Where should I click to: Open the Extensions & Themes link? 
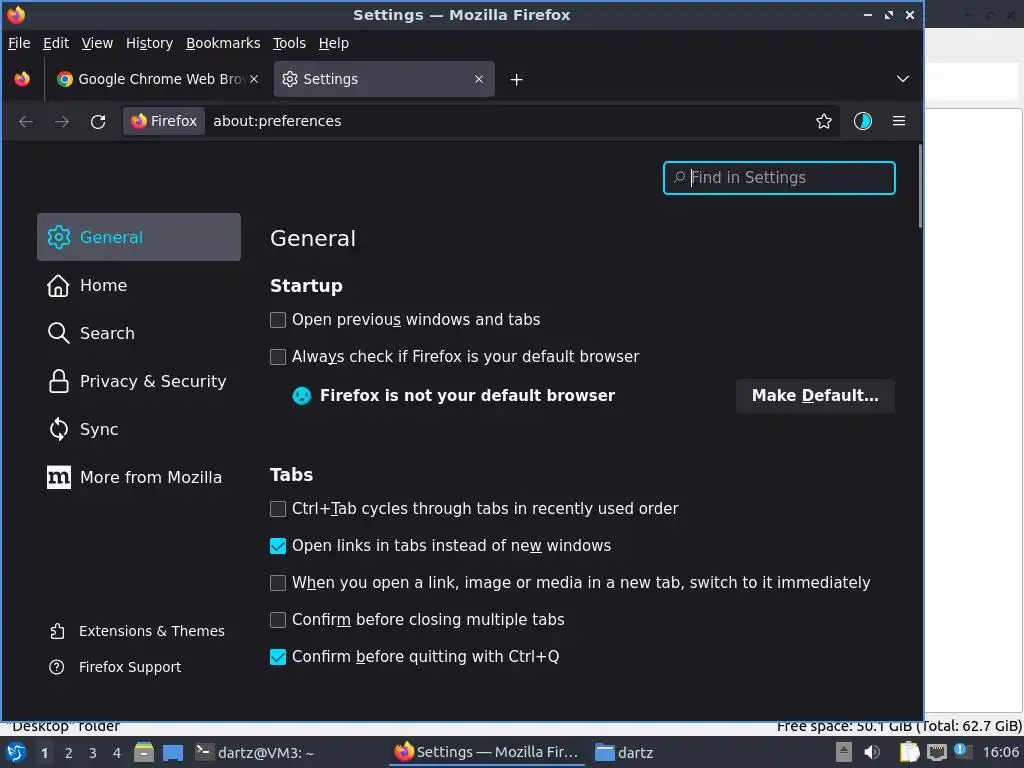(x=152, y=631)
